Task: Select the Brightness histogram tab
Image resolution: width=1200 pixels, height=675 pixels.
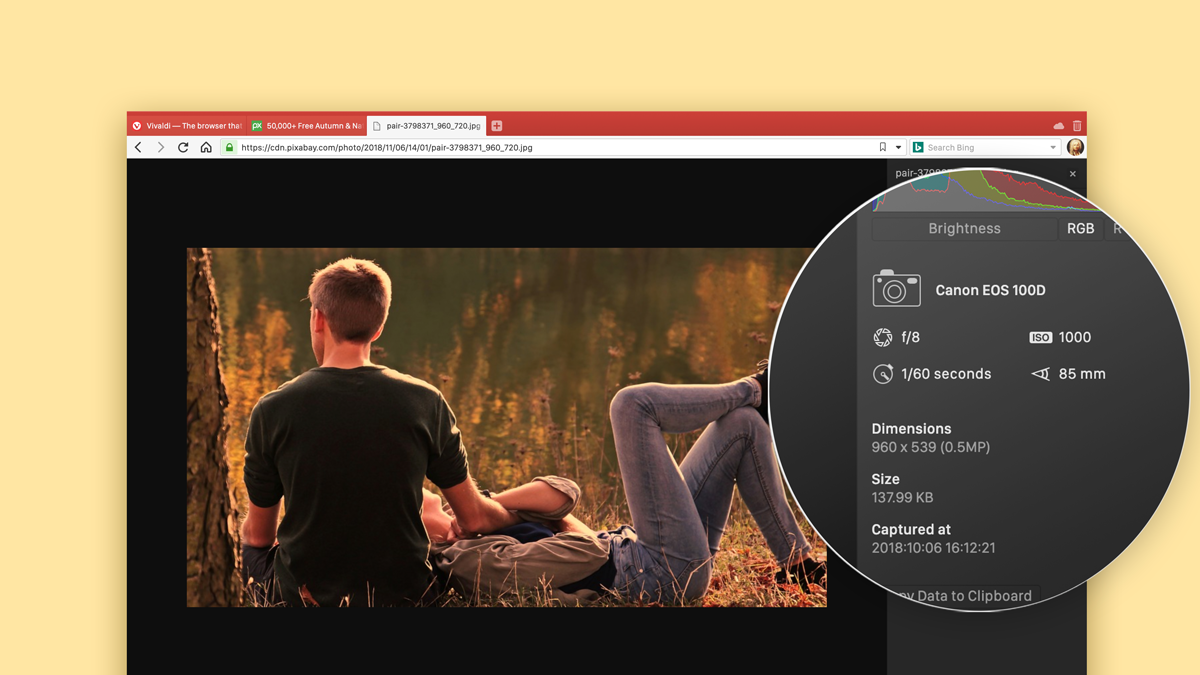Action: pyautogui.click(x=964, y=228)
